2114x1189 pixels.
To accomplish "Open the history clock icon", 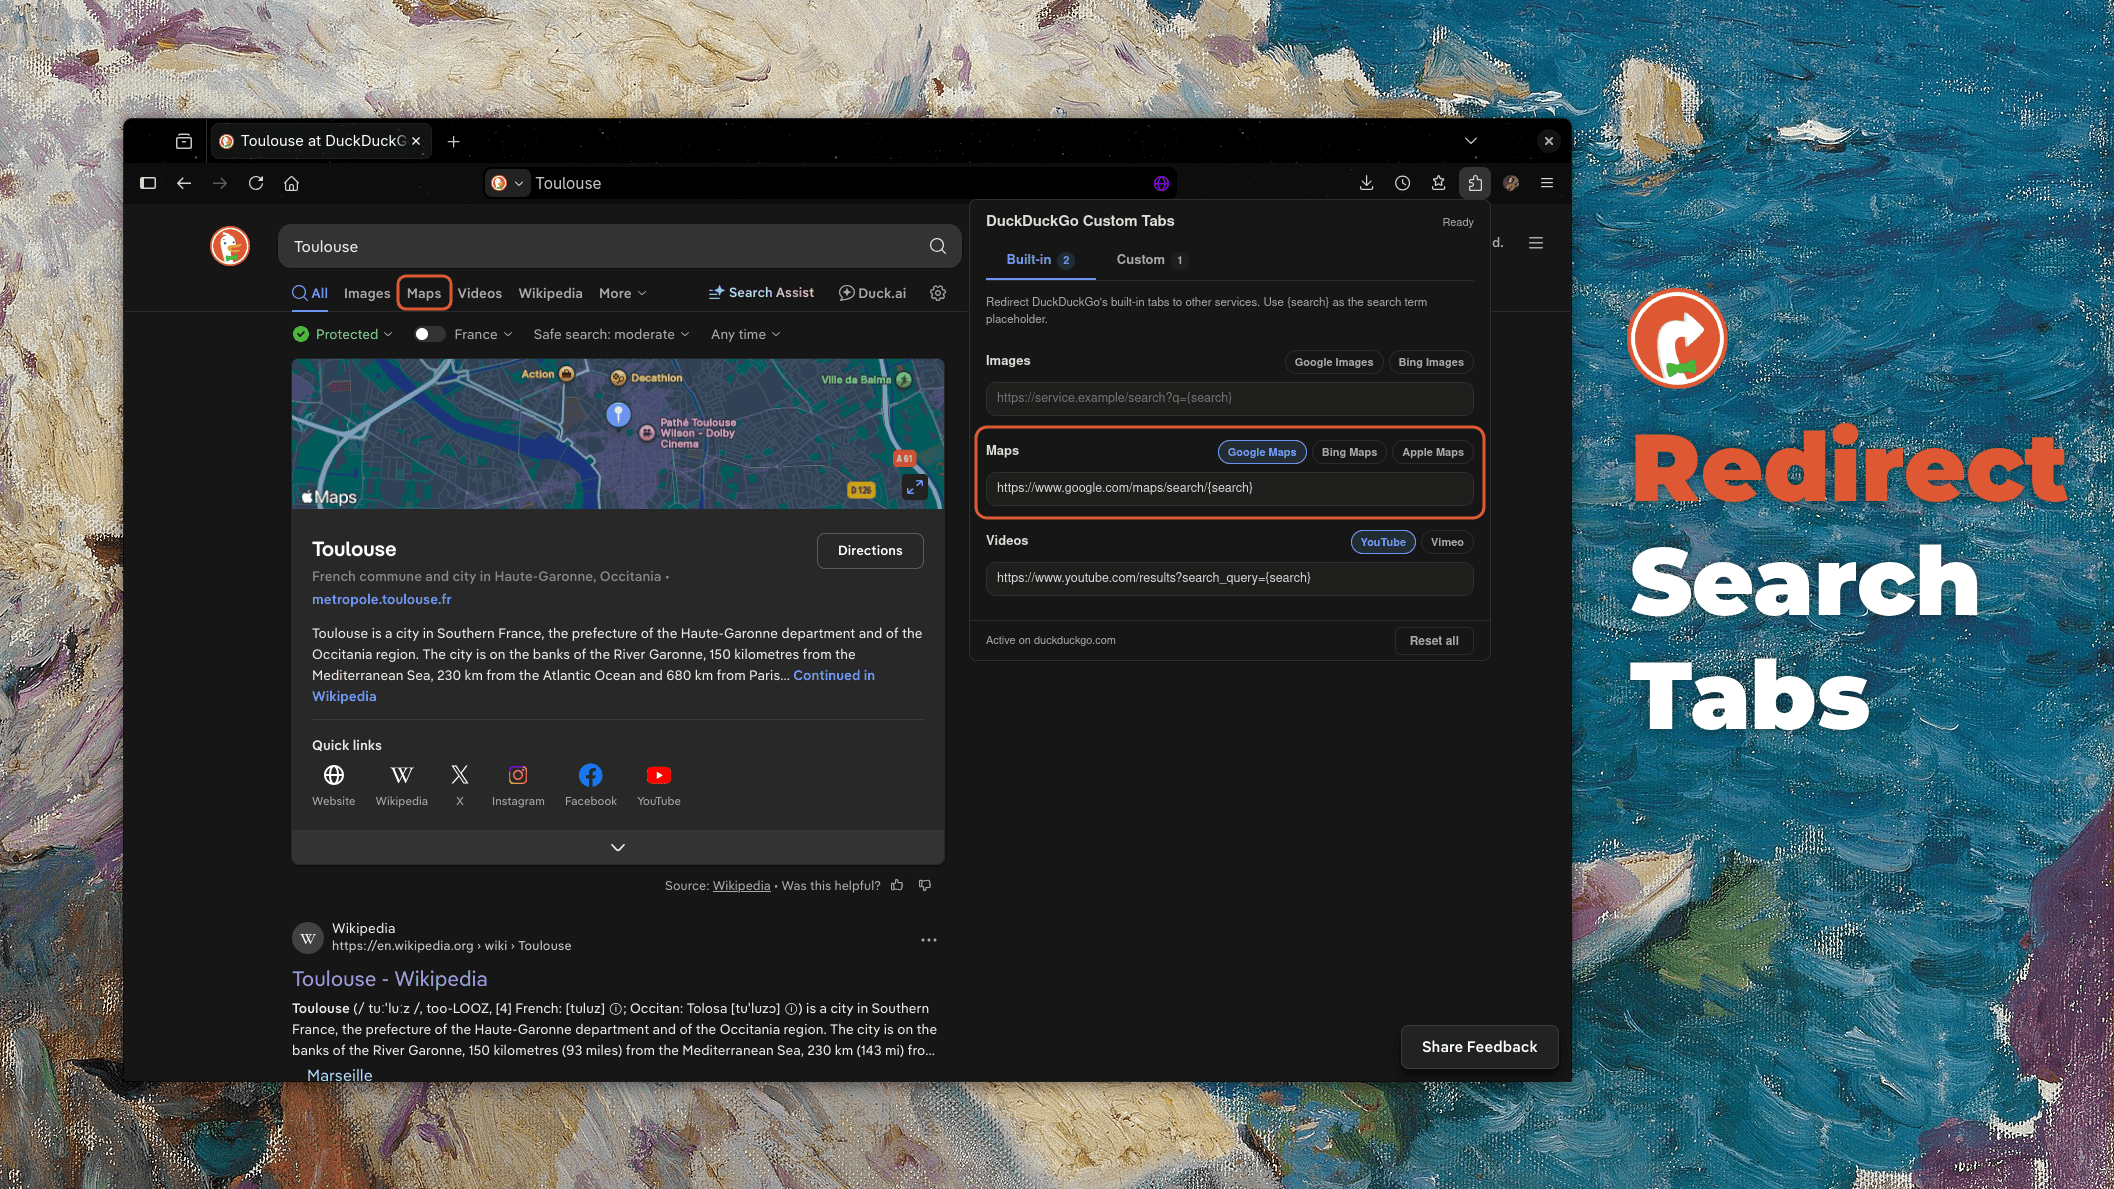I will click(x=1402, y=183).
